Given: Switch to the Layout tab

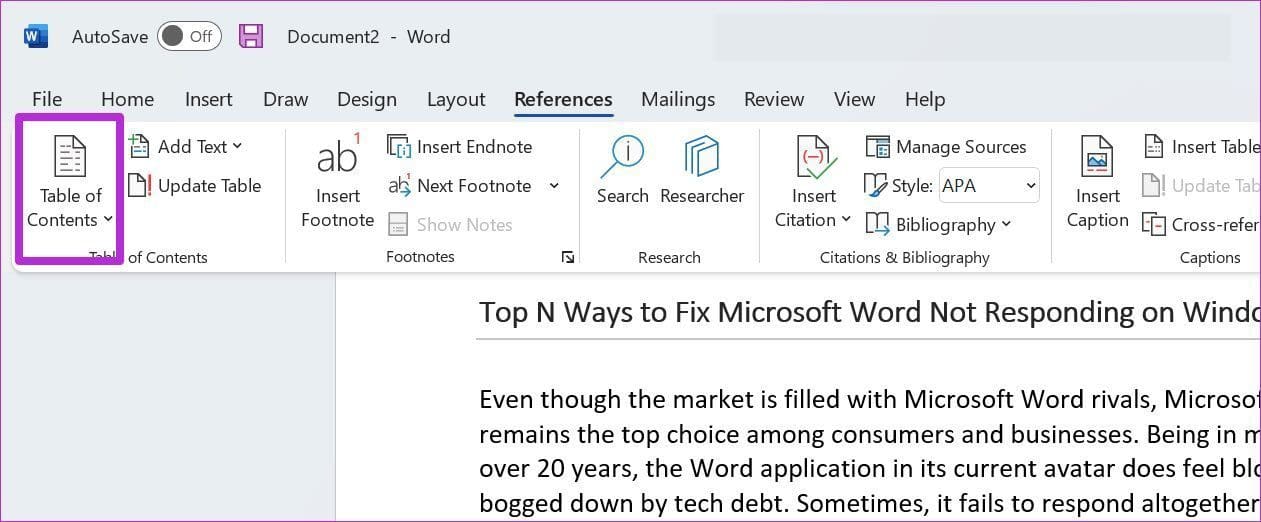Looking at the screenshot, I should (x=456, y=99).
